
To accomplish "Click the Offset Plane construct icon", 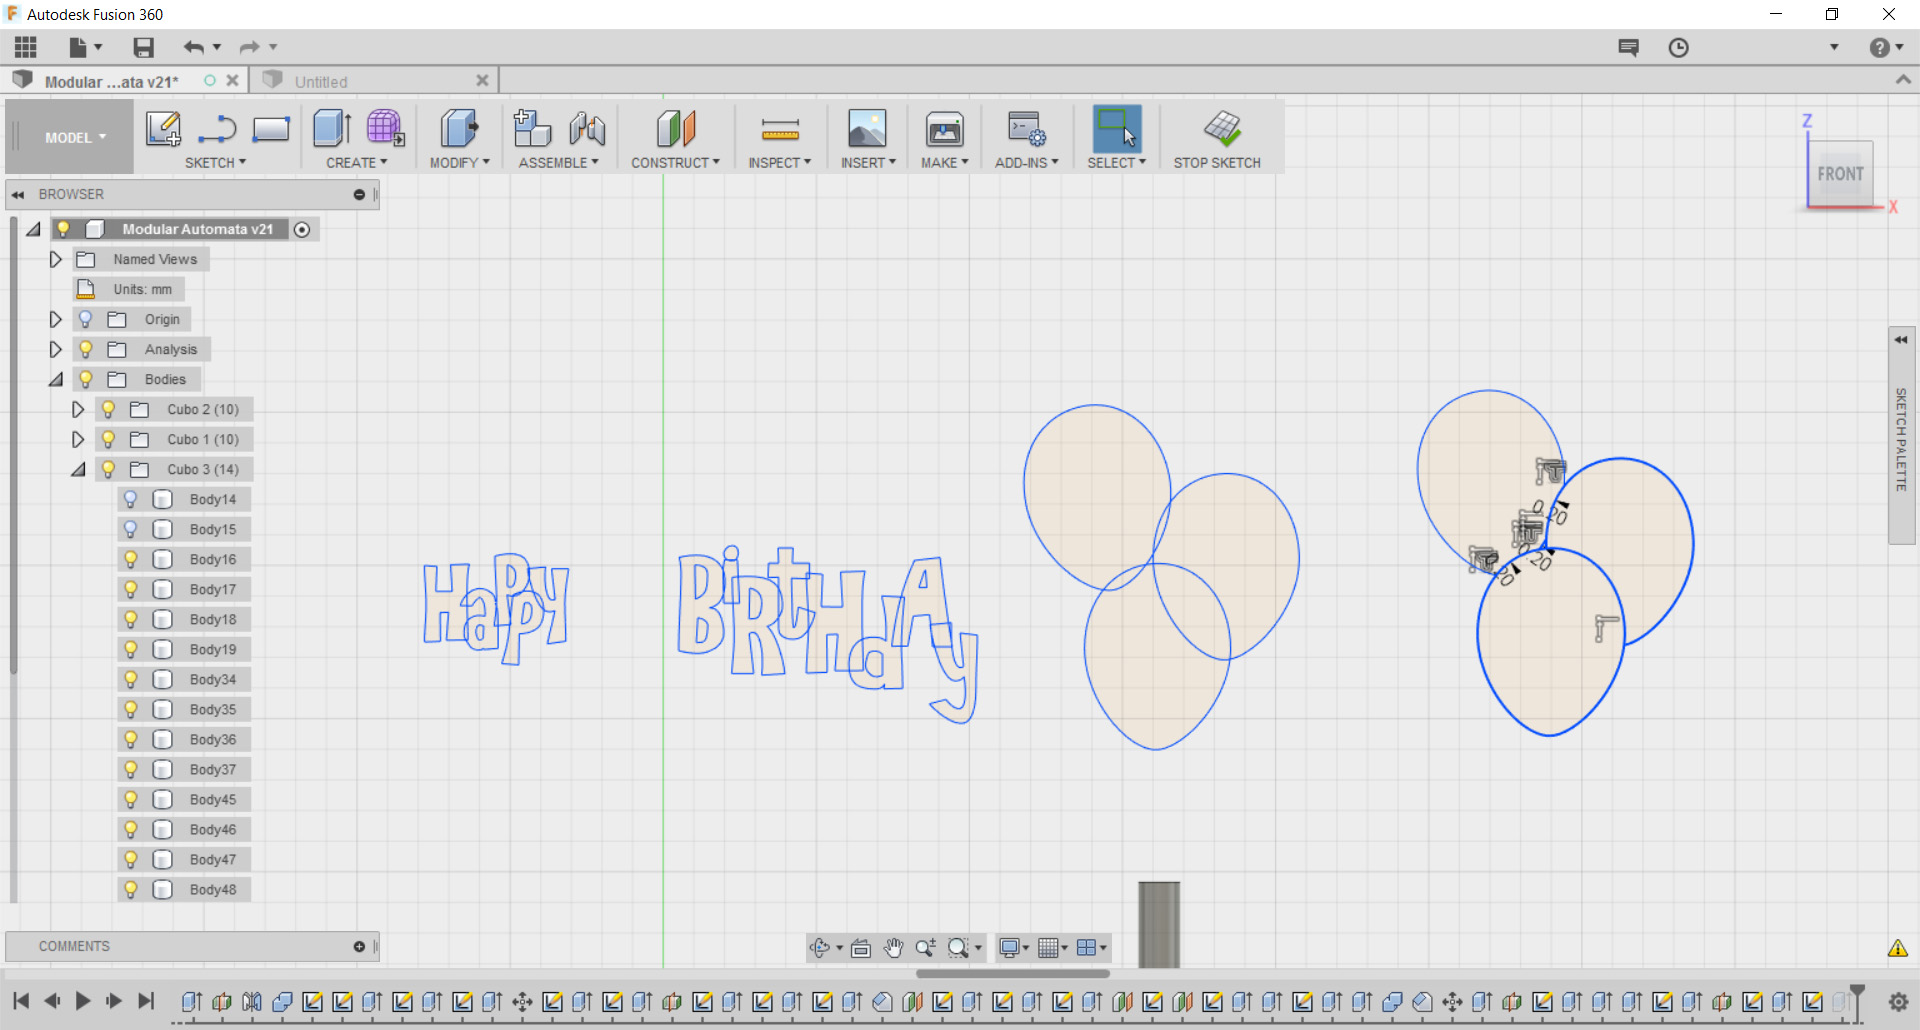I will coord(676,129).
